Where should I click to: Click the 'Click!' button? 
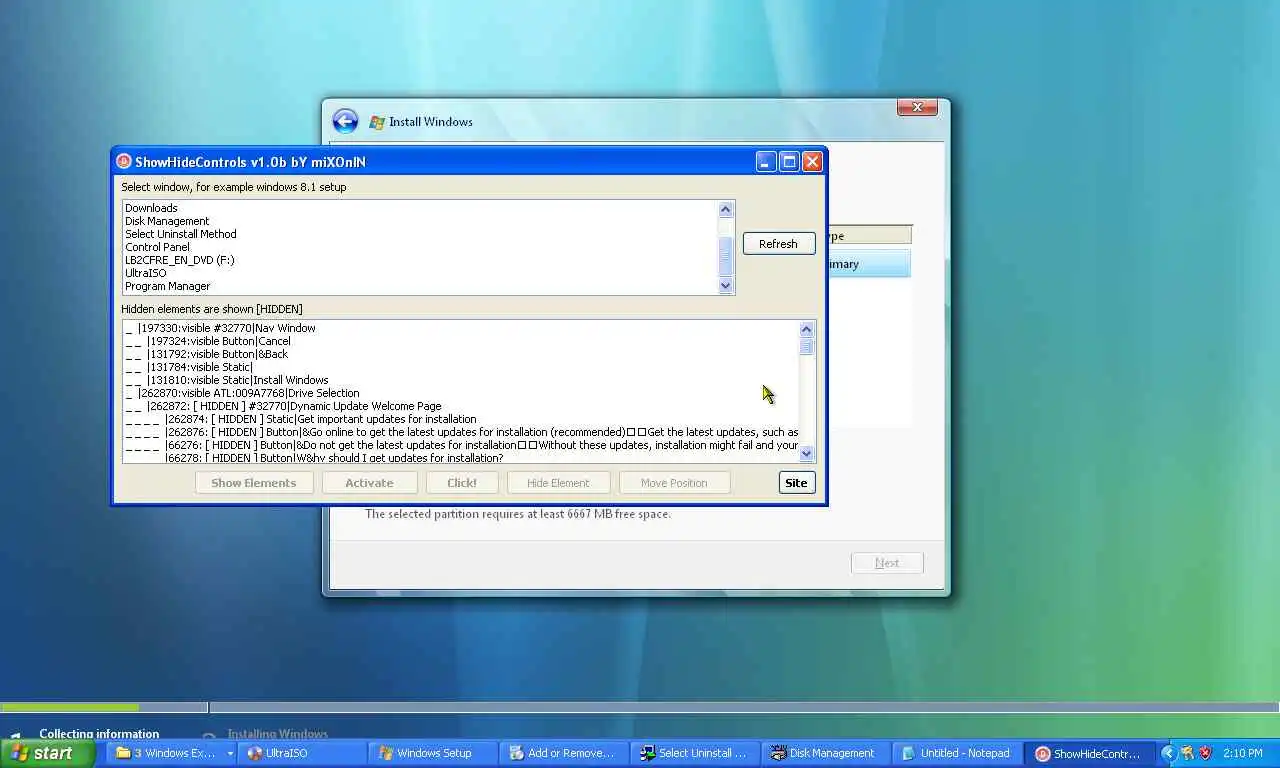tap(461, 483)
